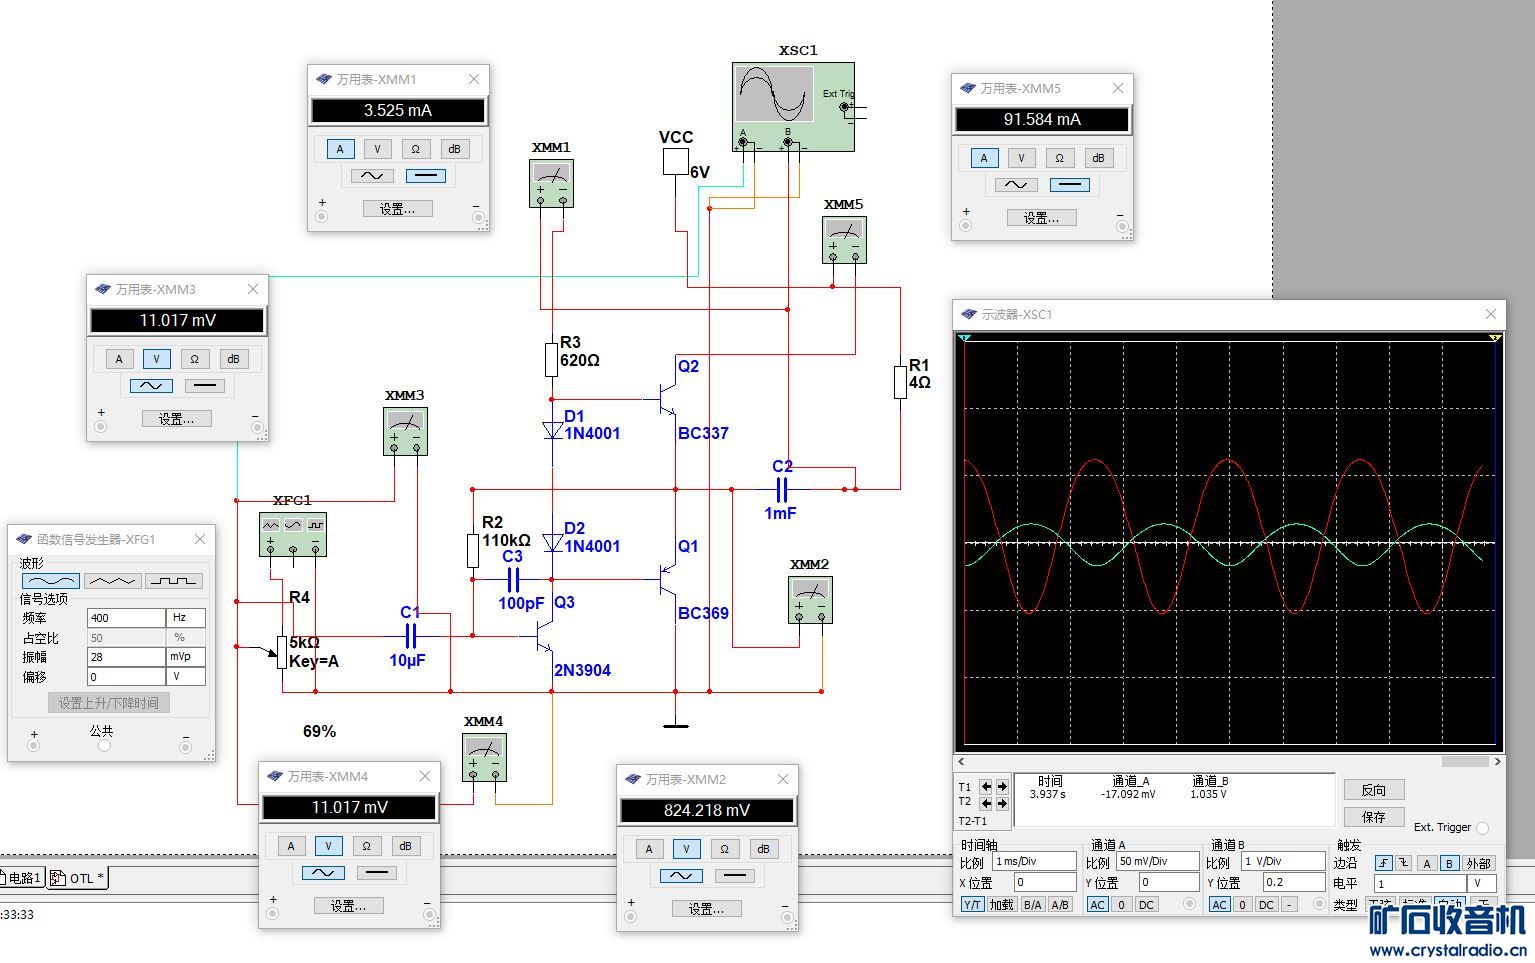Switch XMM1 multimeter to voltage V mode
1535x963 pixels.
pos(377,149)
